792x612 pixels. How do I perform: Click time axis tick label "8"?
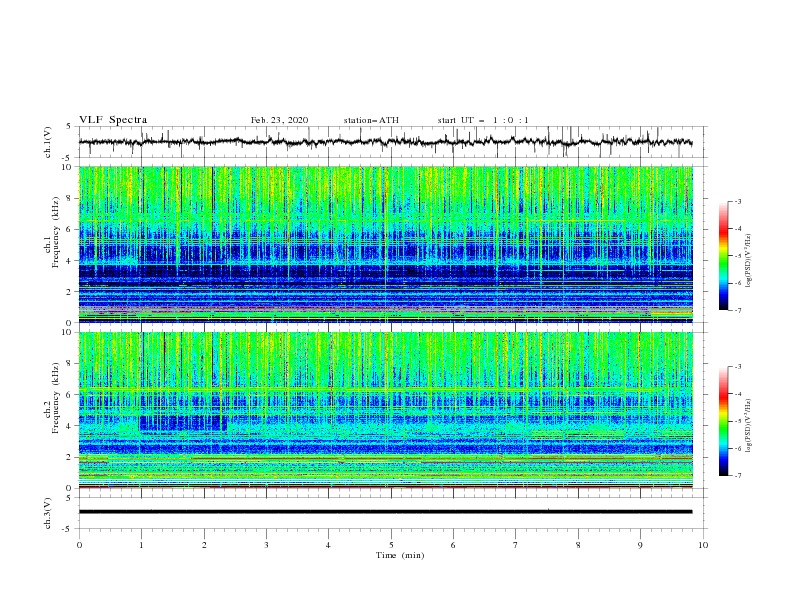(578, 545)
